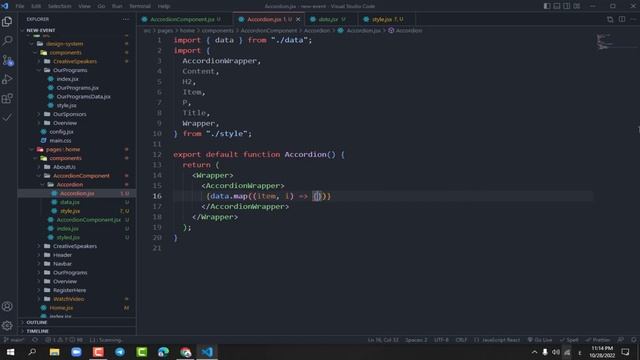The image size is (640, 360).
Task: Close the Accordion.jsx editor tab
Action: pyautogui.click(x=298, y=19)
